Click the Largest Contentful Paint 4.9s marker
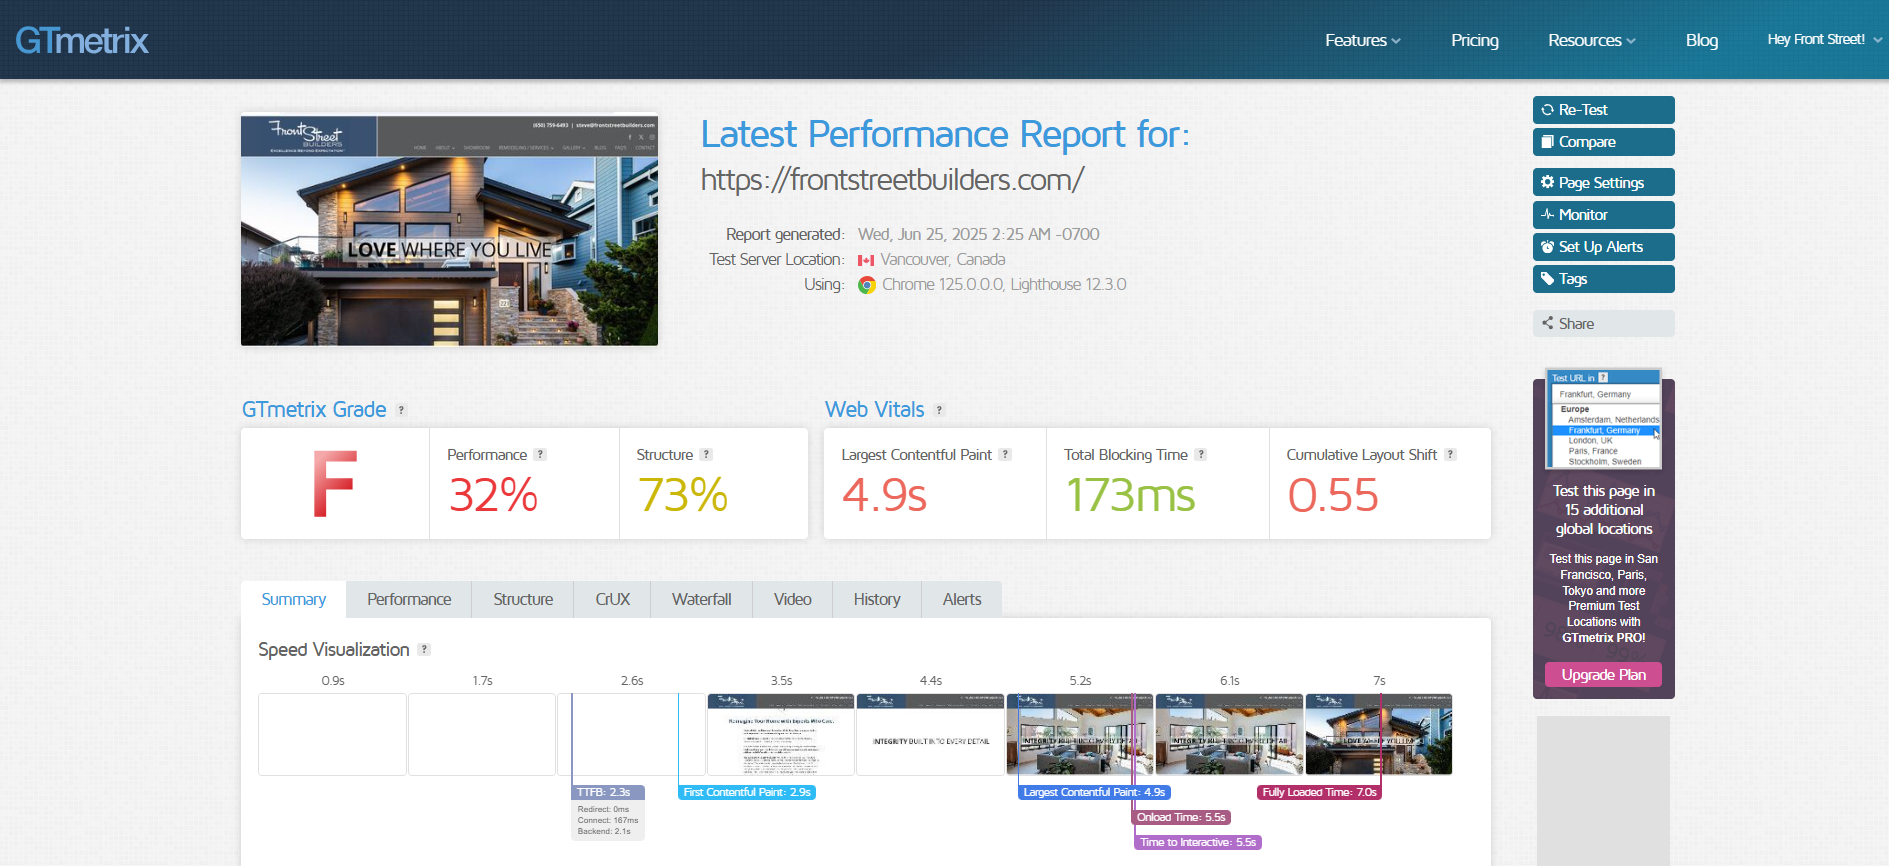The height and width of the screenshot is (866, 1889). [1094, 792]
